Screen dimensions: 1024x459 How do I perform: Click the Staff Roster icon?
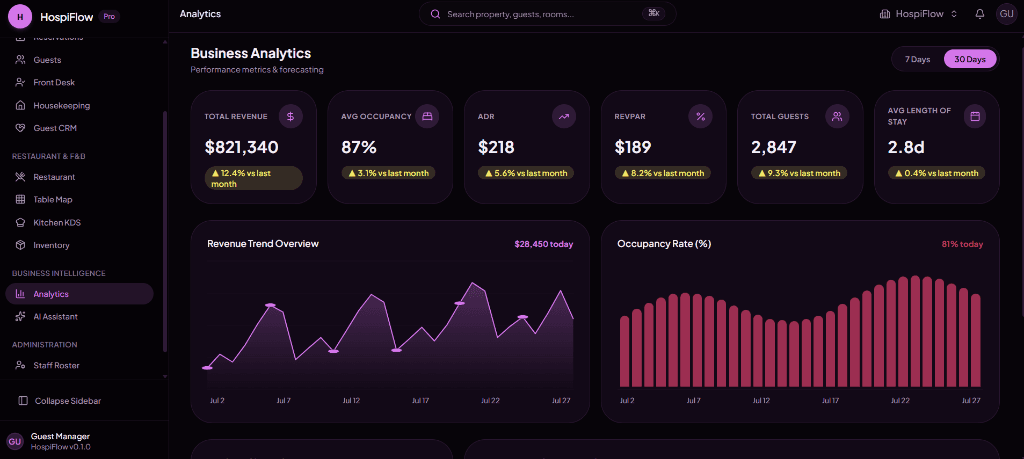(20, 366)
